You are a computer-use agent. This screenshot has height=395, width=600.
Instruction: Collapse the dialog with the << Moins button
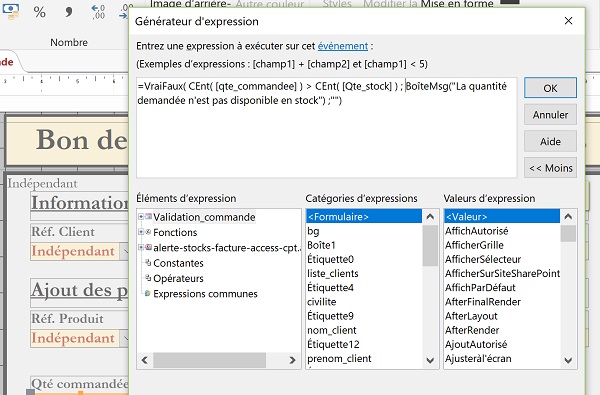[x=550, y=168]
